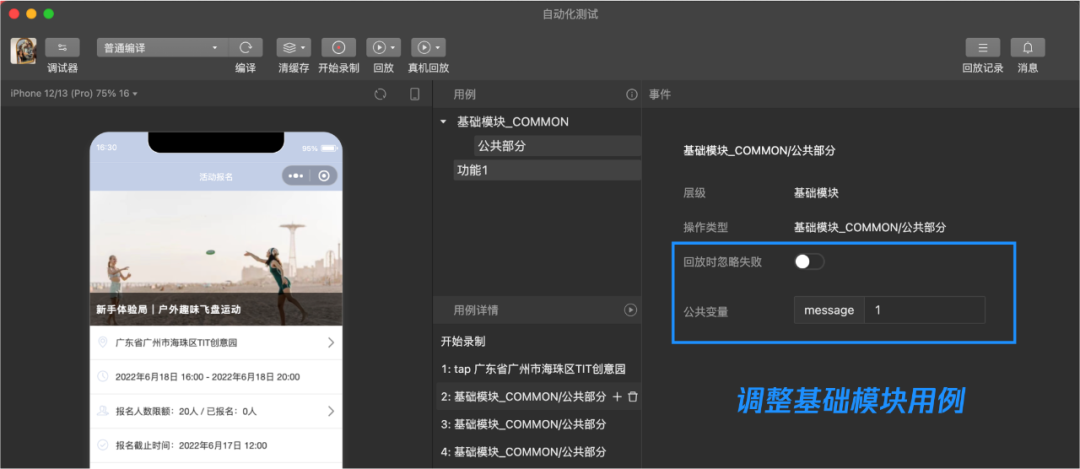
Task: Open the 消息 notifications bell
Action: coord(1028,48)
